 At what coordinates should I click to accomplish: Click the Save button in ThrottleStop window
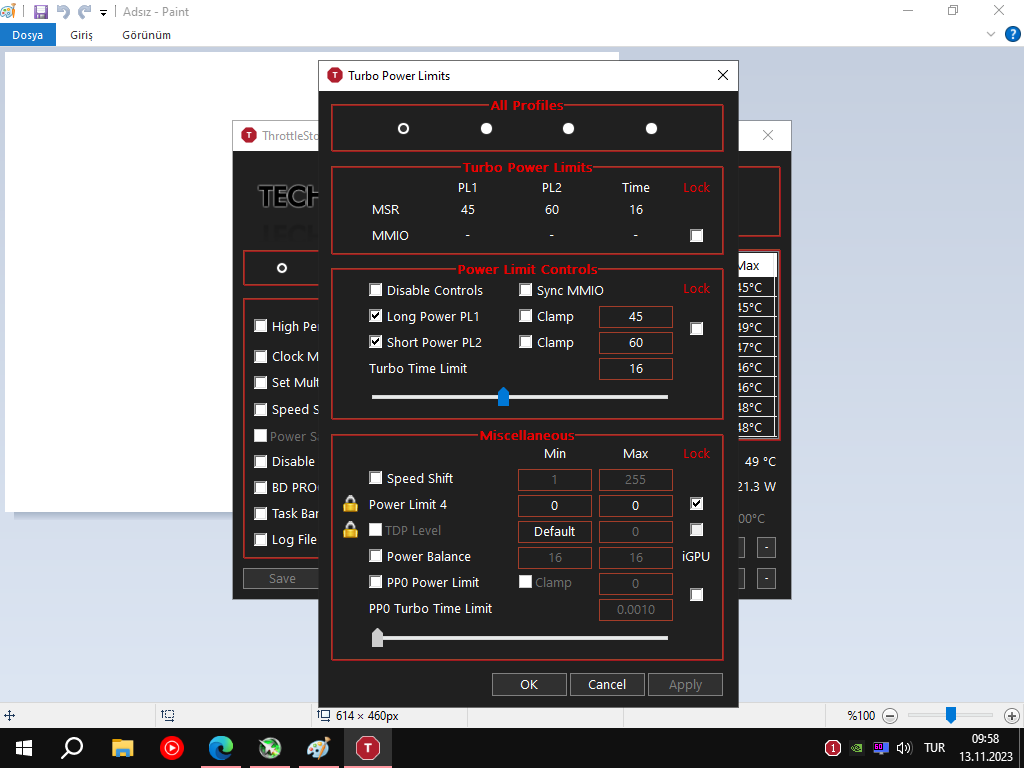(281, 579)
